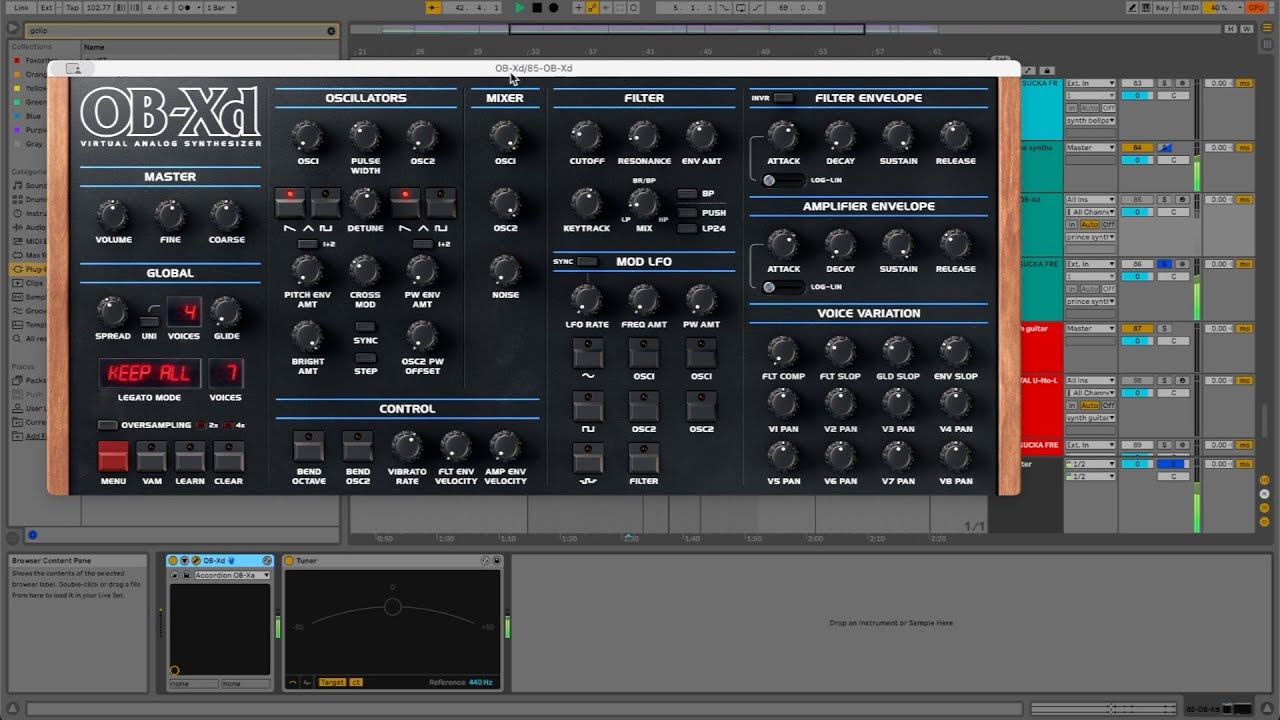Screen dimensions: 1280x720
Task: Toggle the Filter Envelope LOG-LIN switch
Action: (x=783, y=180)
